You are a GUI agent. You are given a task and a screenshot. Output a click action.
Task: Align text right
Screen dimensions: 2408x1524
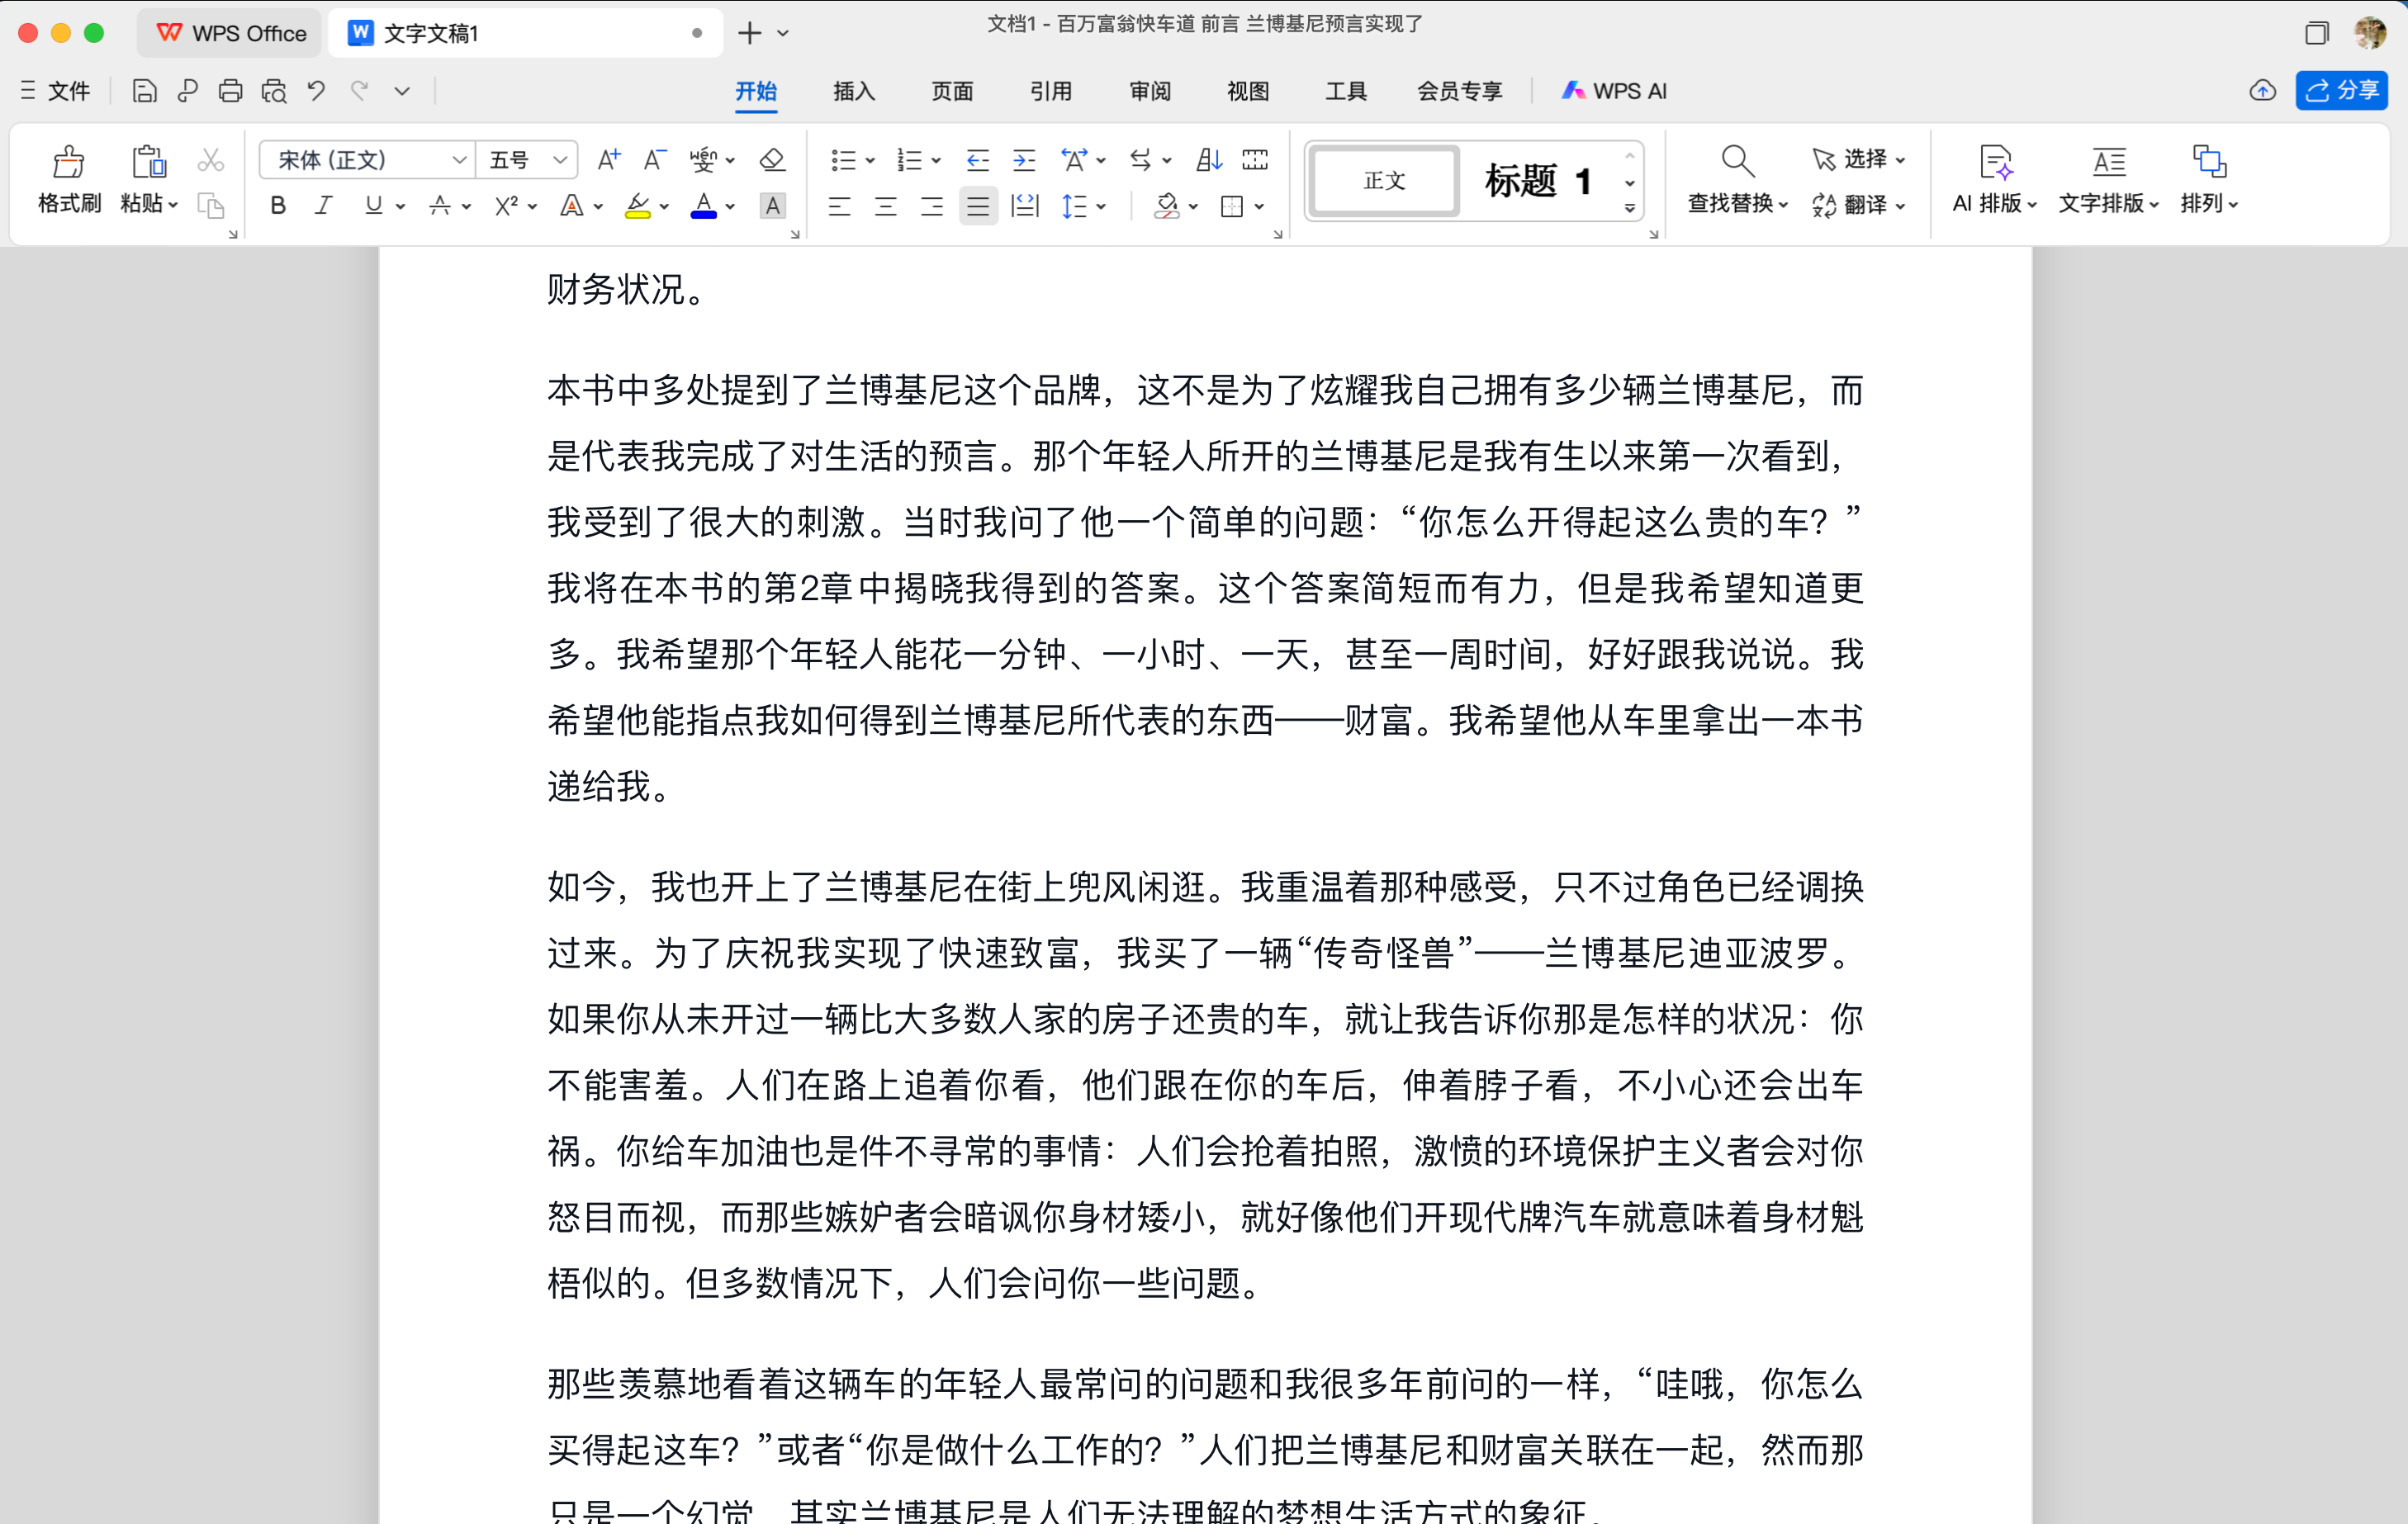[932, 206]
